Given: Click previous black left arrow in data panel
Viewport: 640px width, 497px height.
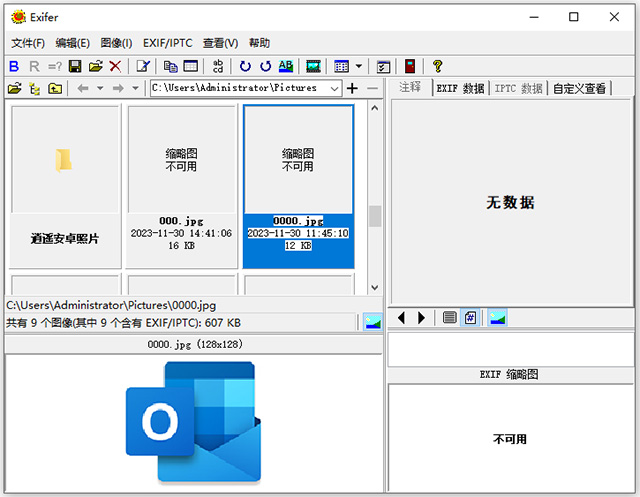Looking at the screenshot, I should 401,317.
